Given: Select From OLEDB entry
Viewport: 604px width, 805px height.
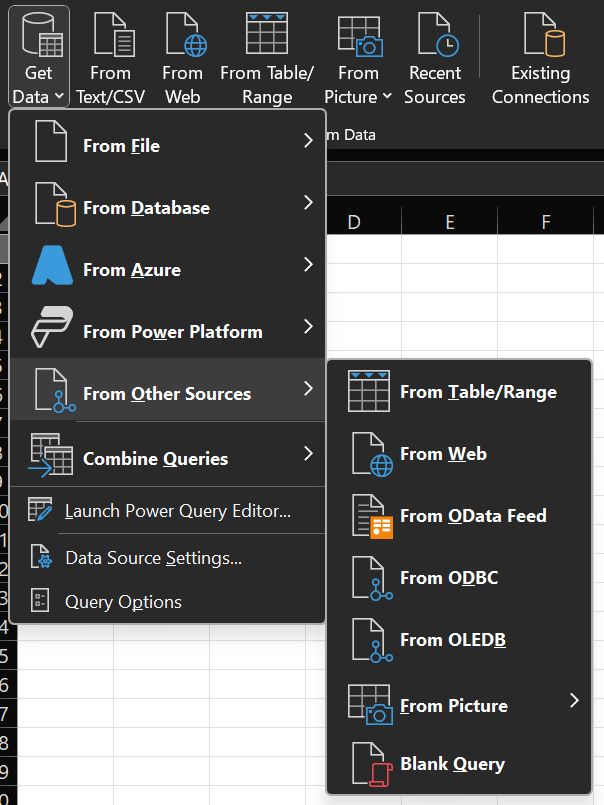Looking at the screenshot, I should 459,640.
